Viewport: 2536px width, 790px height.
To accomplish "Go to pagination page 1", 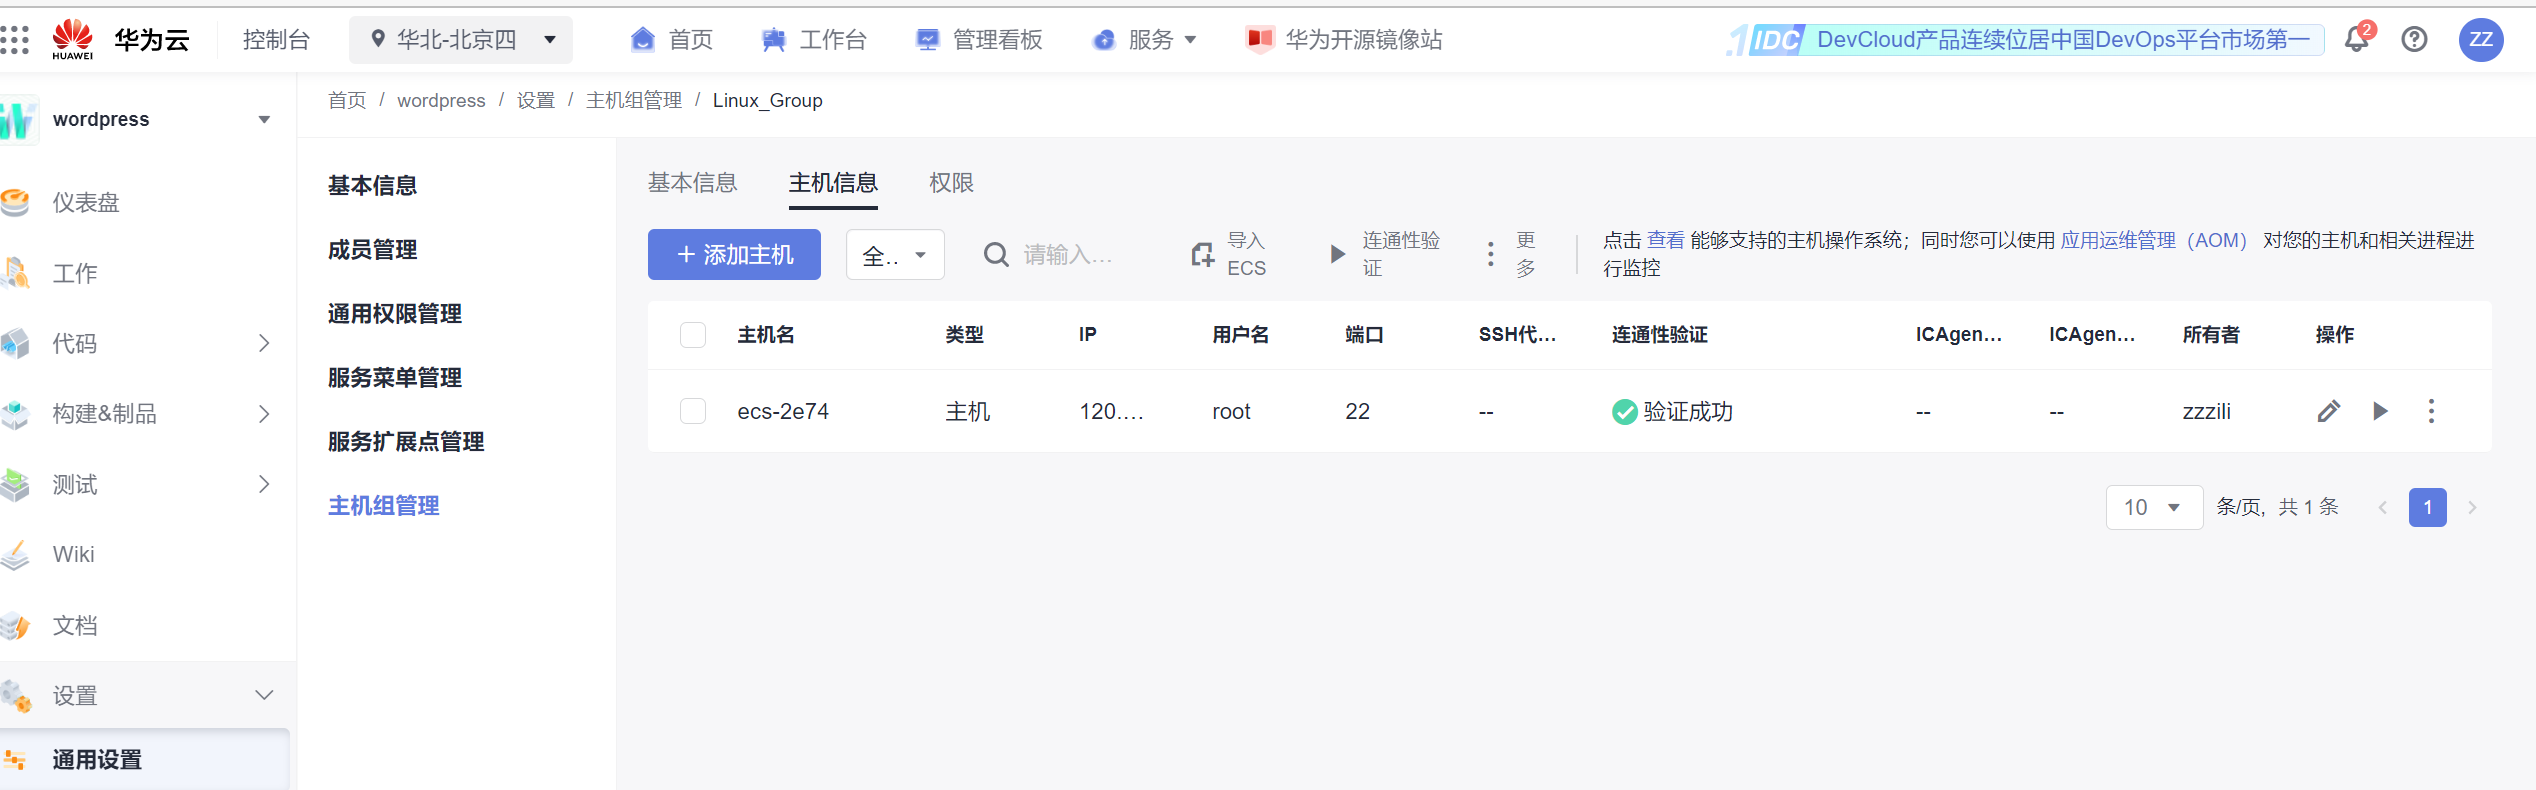I will (2428, 507).
